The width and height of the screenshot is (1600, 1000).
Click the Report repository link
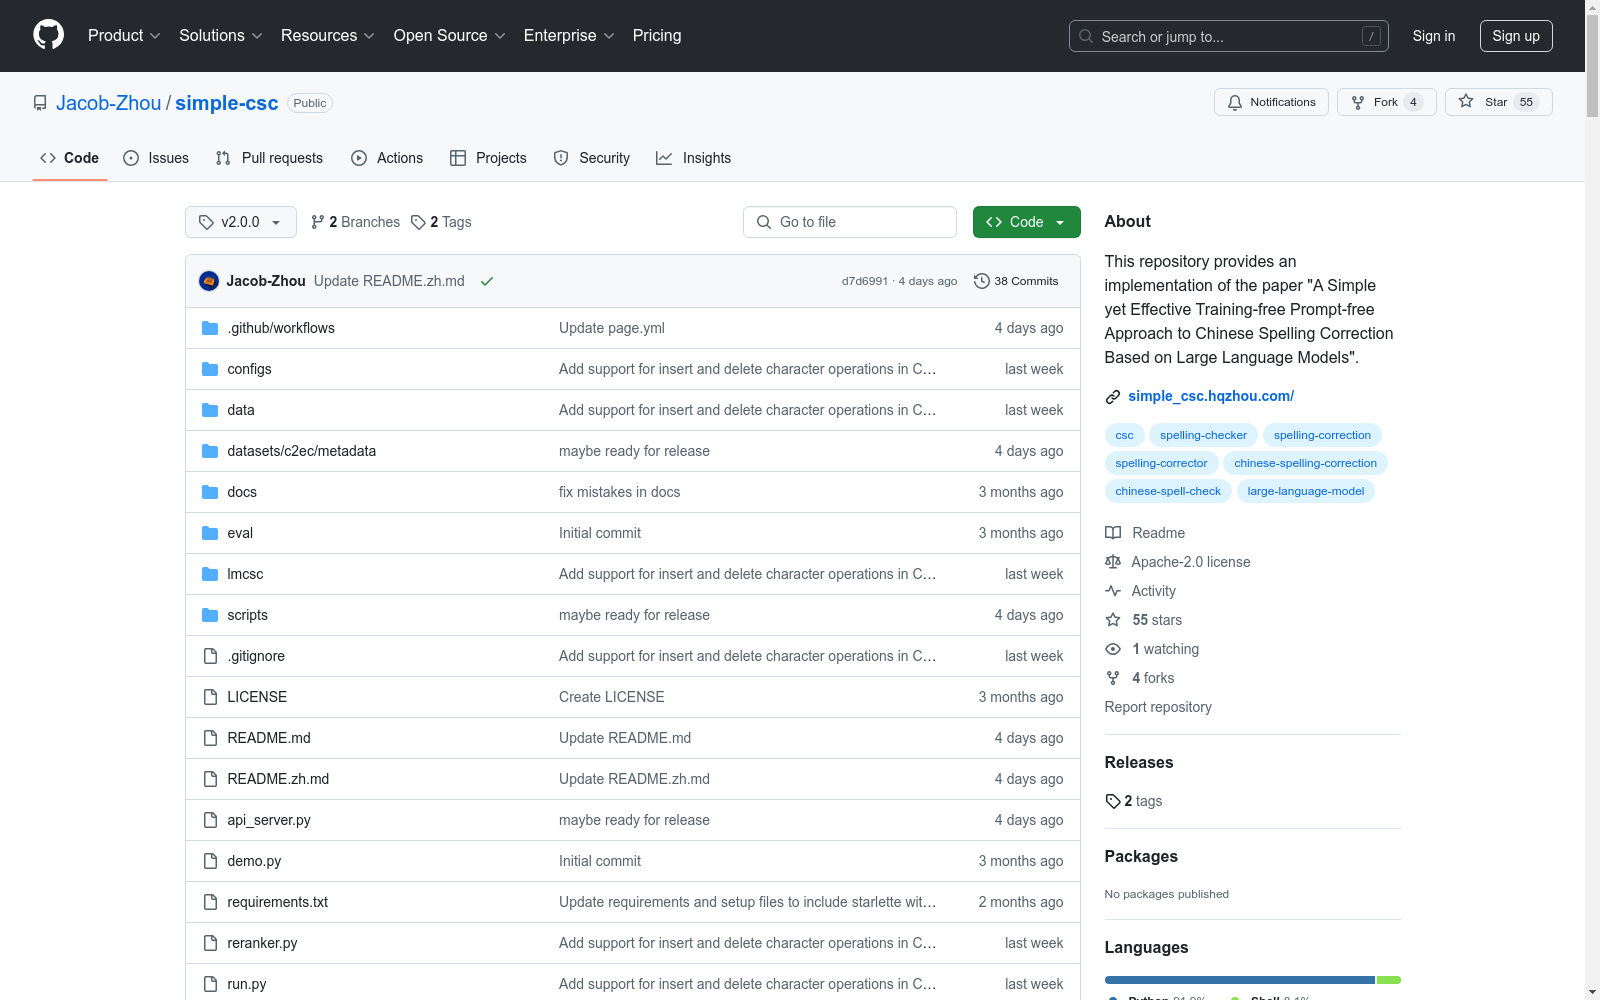pyautogui.click(x=1158, y=707)
